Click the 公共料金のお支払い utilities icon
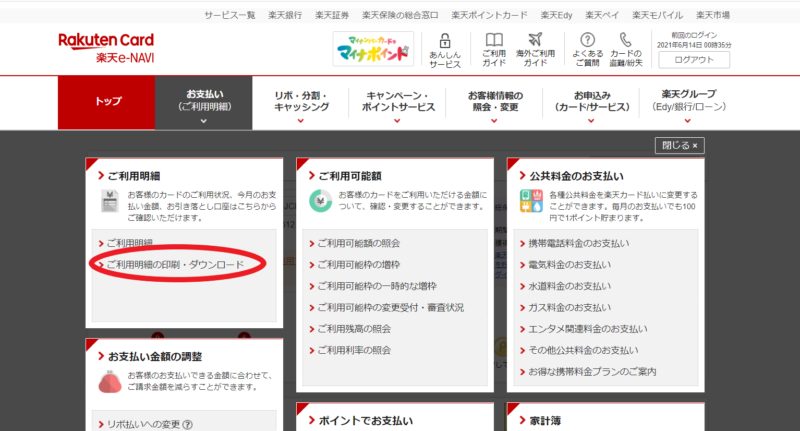Screen dimensions: 800x431 [x=531, y=200]
